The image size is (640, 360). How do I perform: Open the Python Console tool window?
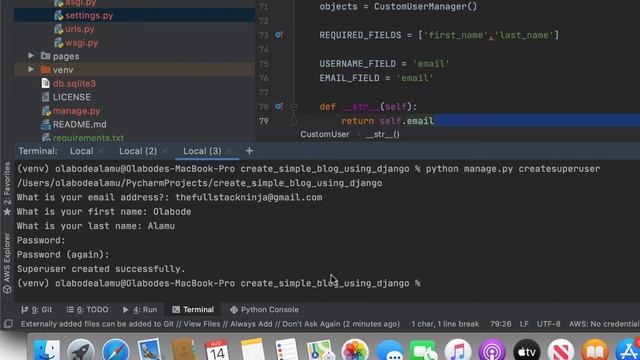(264, 309)
